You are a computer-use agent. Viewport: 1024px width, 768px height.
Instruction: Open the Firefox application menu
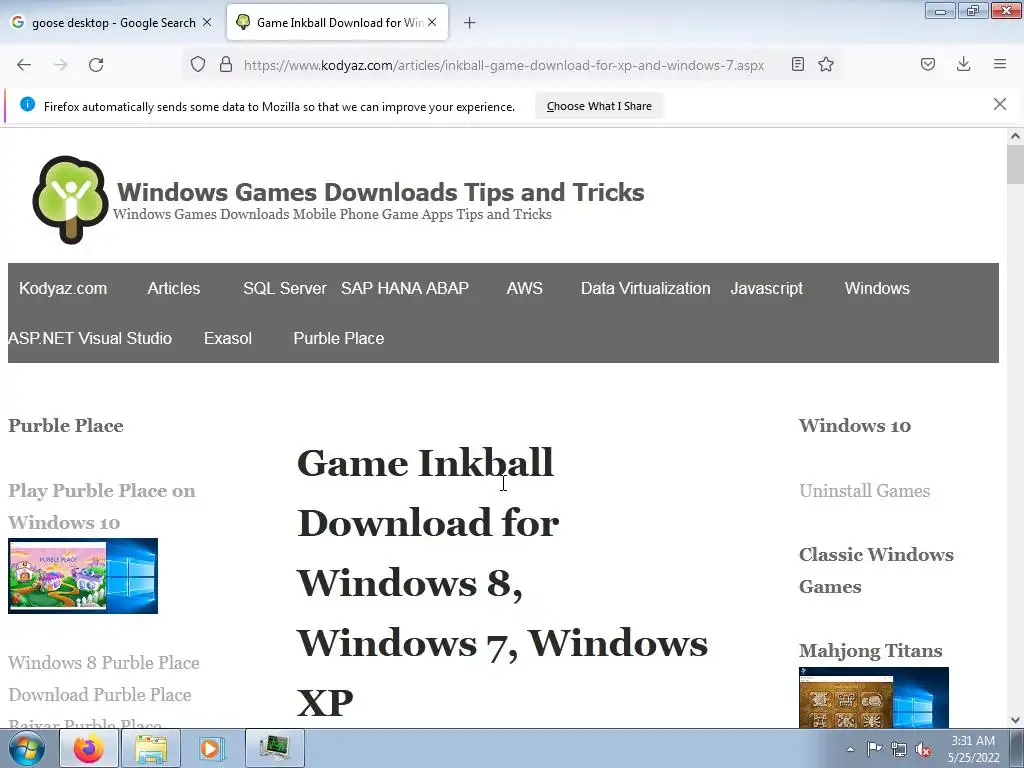1000,64
